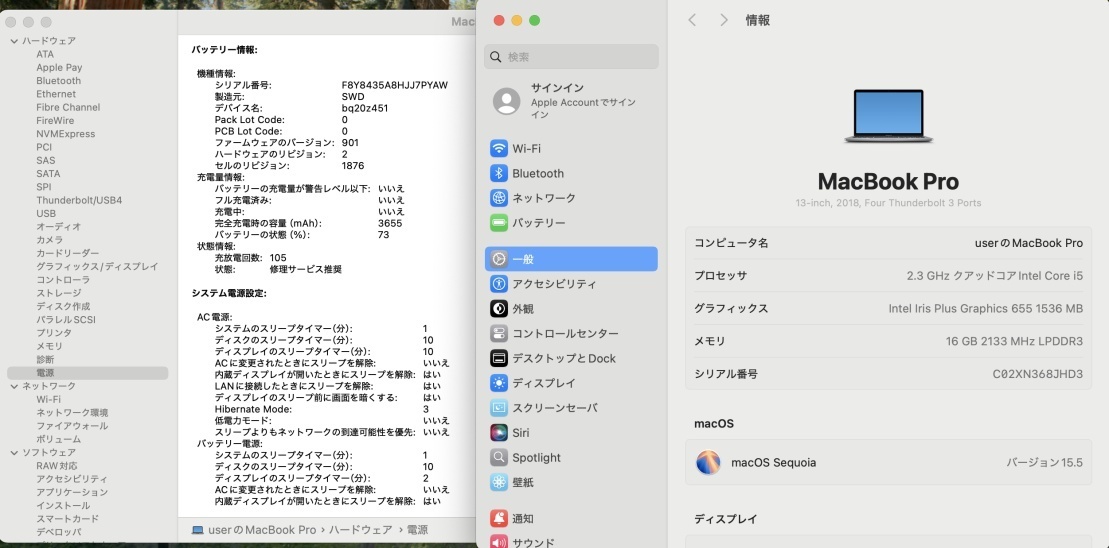Image resolution: width=1109 pixels, height=548 pixels.
Task: Click the サインイン Apple Account entry
Action: click(x=571, y=100)
